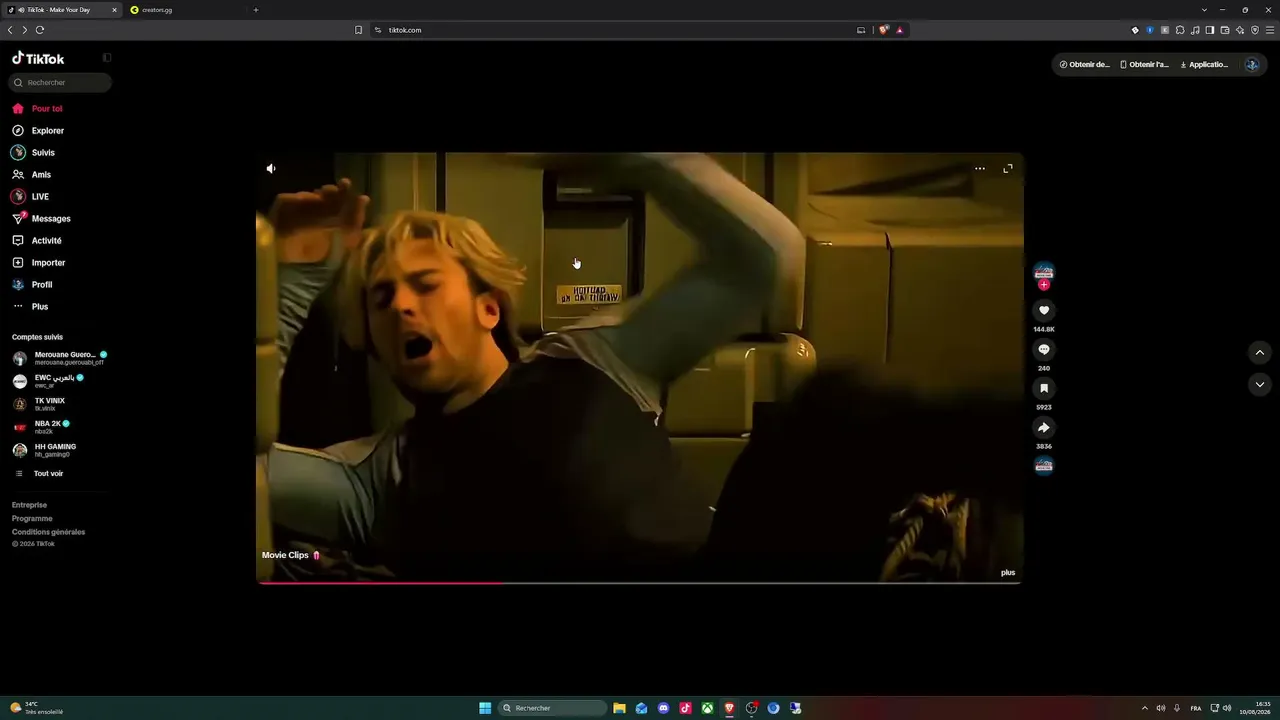The image size is (1280, 720).
Task: Reload the current page
Action: click(40, 30)
